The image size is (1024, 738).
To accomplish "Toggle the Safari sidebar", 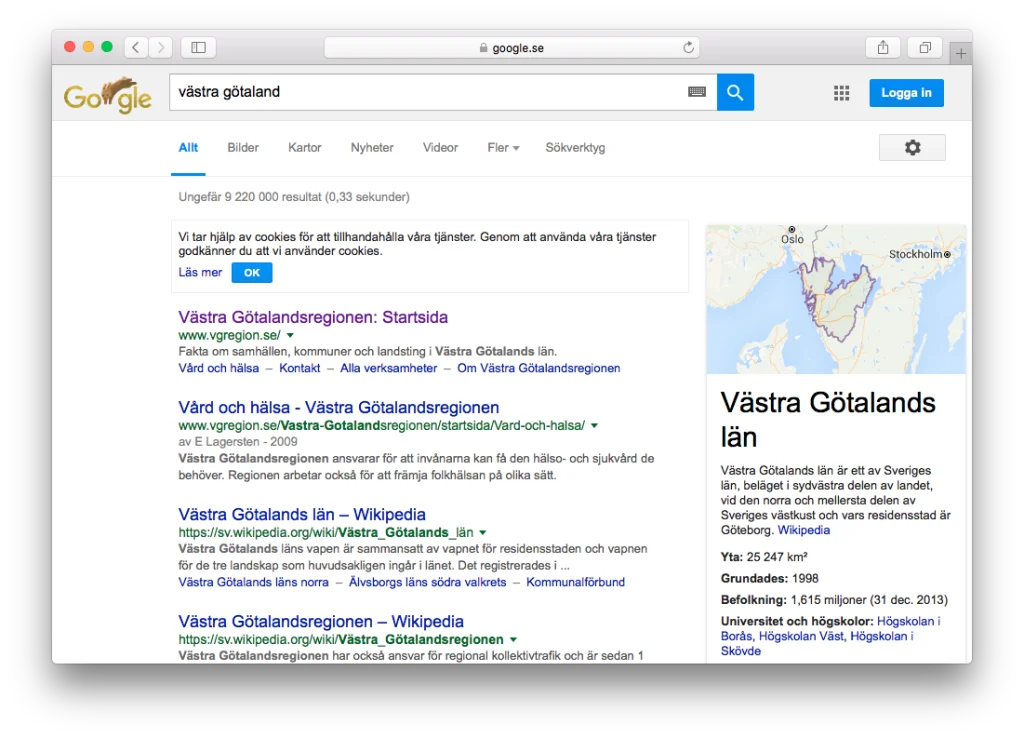I will click(x=198, y=47).
